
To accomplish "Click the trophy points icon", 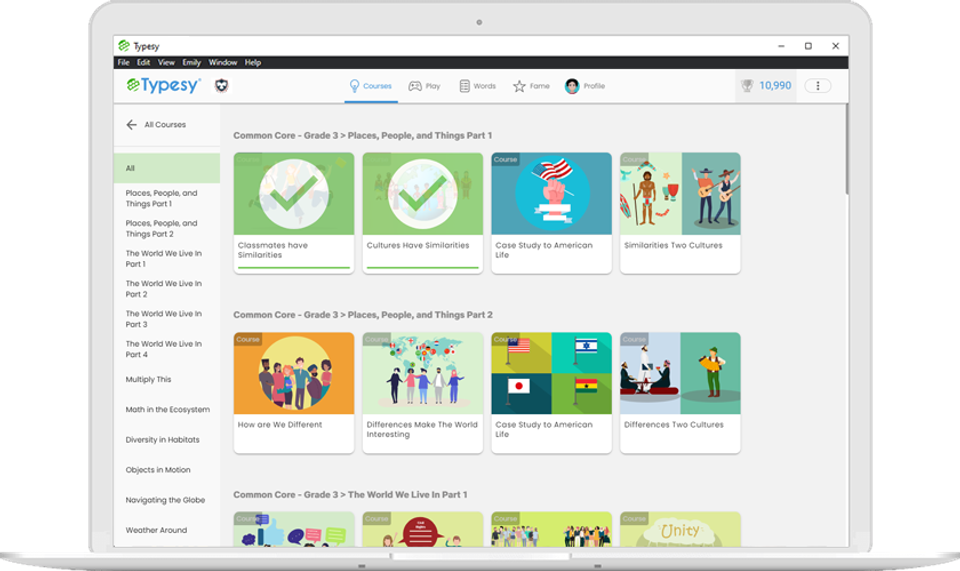I will (x=747, y=86).
